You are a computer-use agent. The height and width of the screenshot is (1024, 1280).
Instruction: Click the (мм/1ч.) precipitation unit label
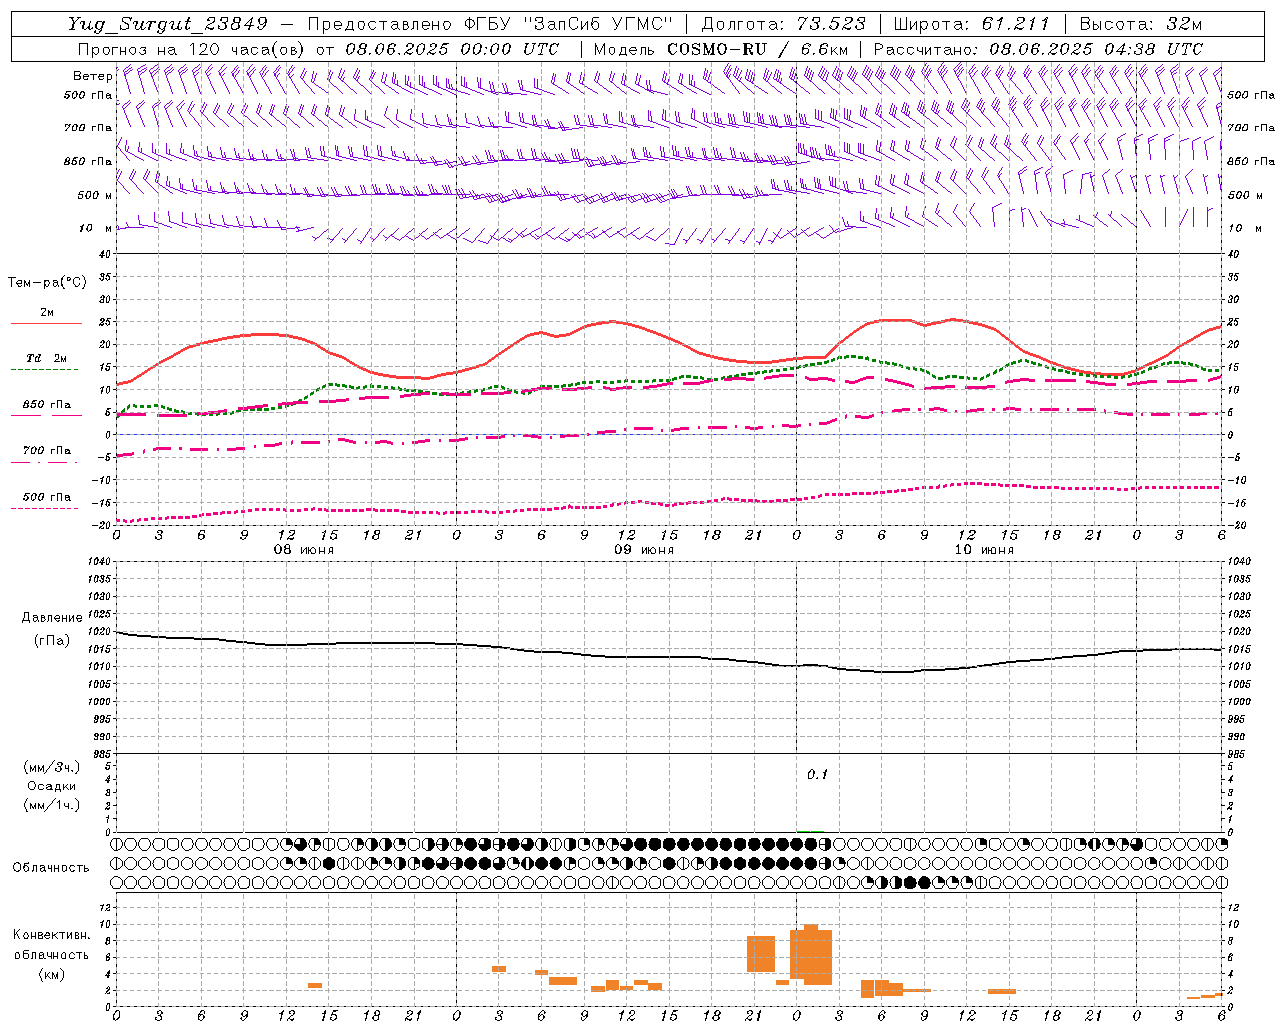52,805
